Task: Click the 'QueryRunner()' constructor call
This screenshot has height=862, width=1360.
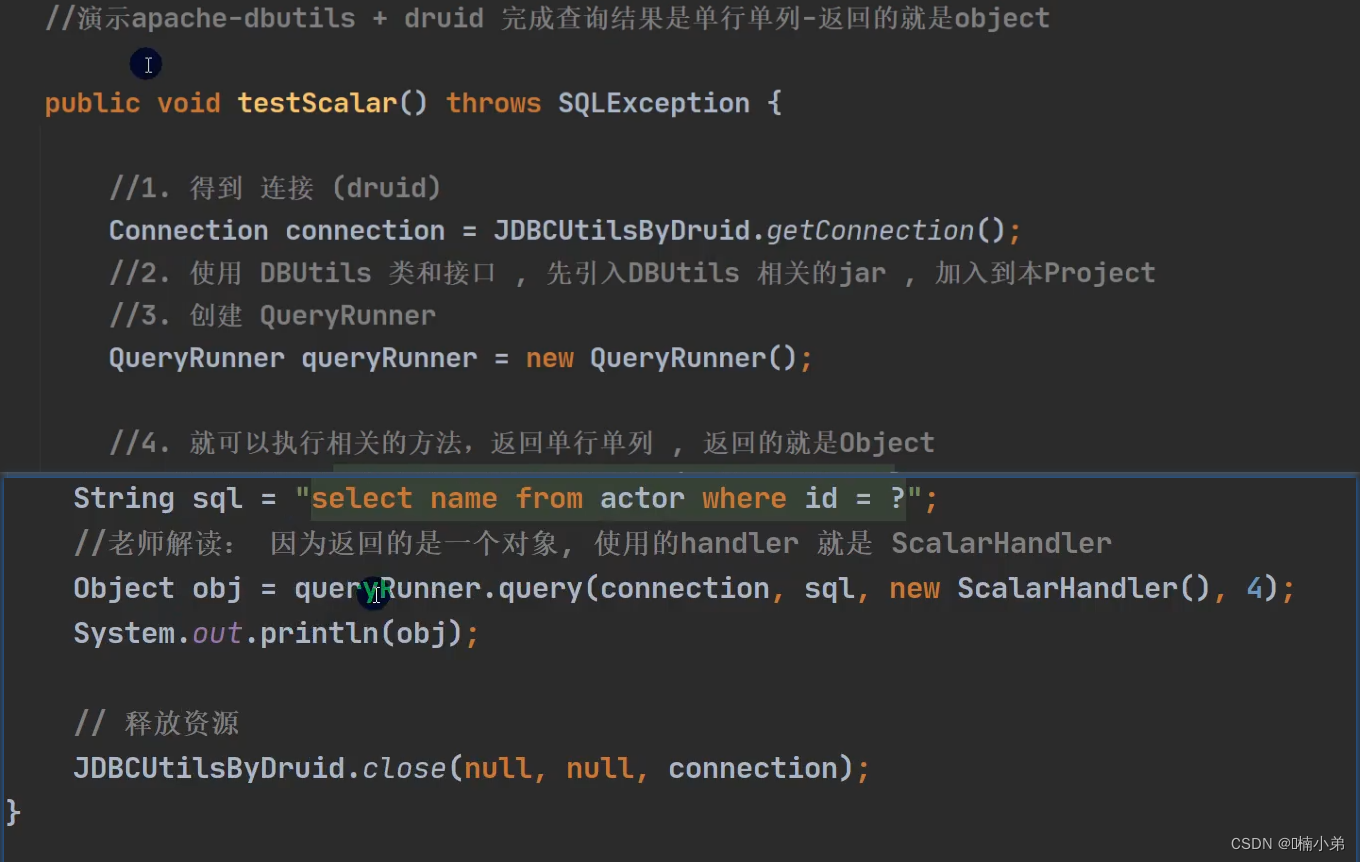Action: tap(693, 358)
